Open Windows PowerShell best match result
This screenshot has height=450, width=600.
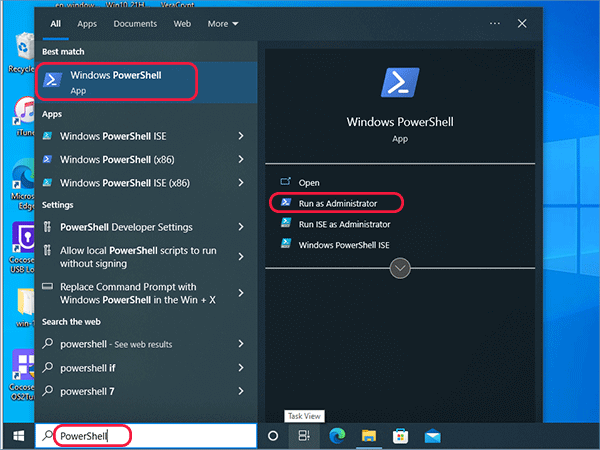146,82
